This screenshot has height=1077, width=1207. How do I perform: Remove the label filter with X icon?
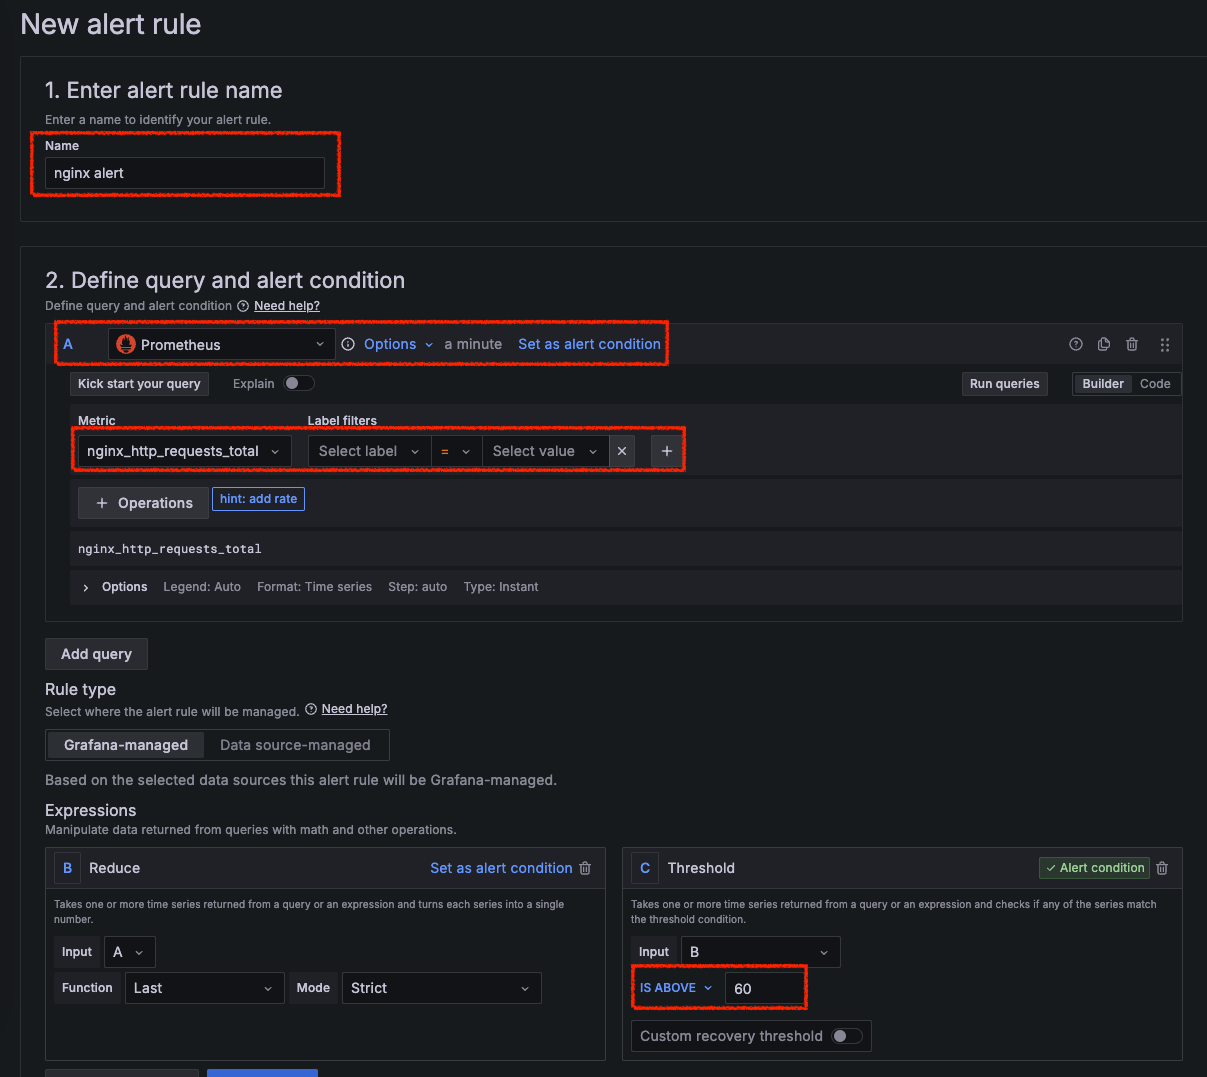tap(622, 451)
